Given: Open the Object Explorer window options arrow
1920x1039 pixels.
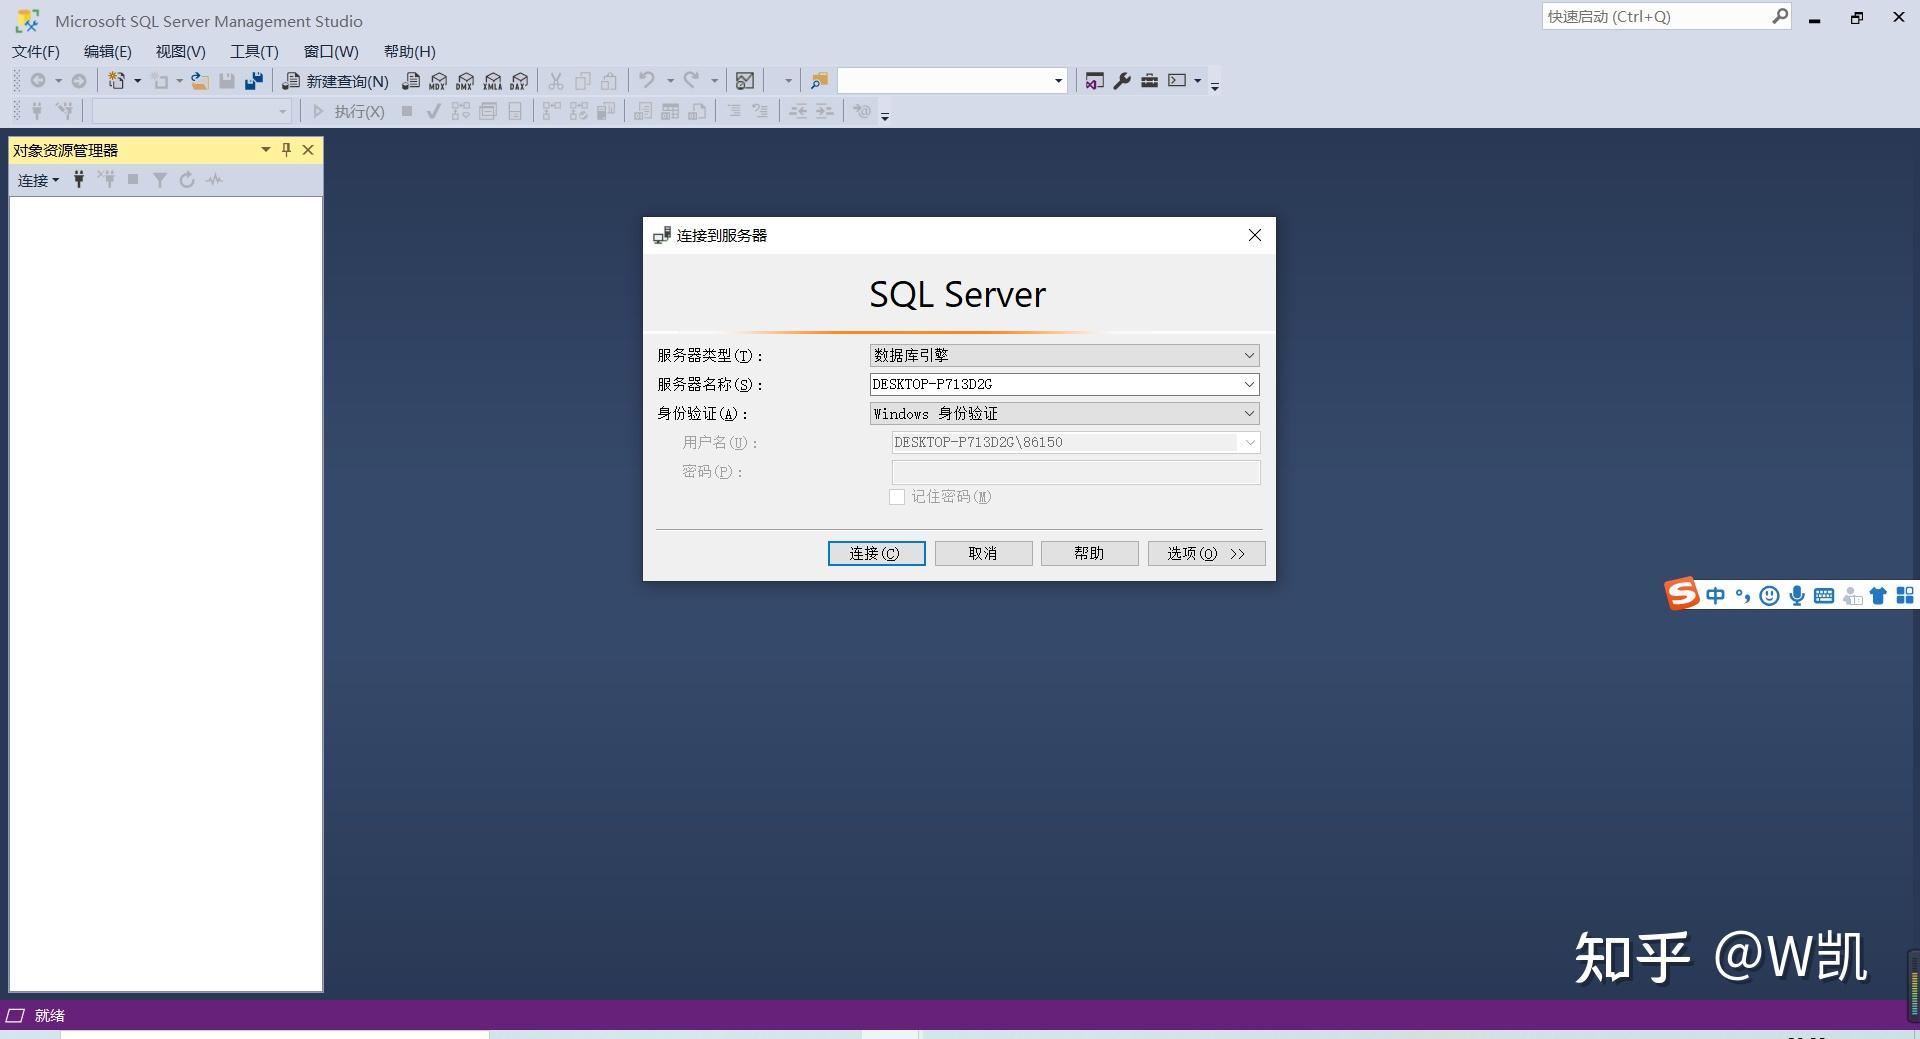Looking at the screenshot, I should pos(266,150).
